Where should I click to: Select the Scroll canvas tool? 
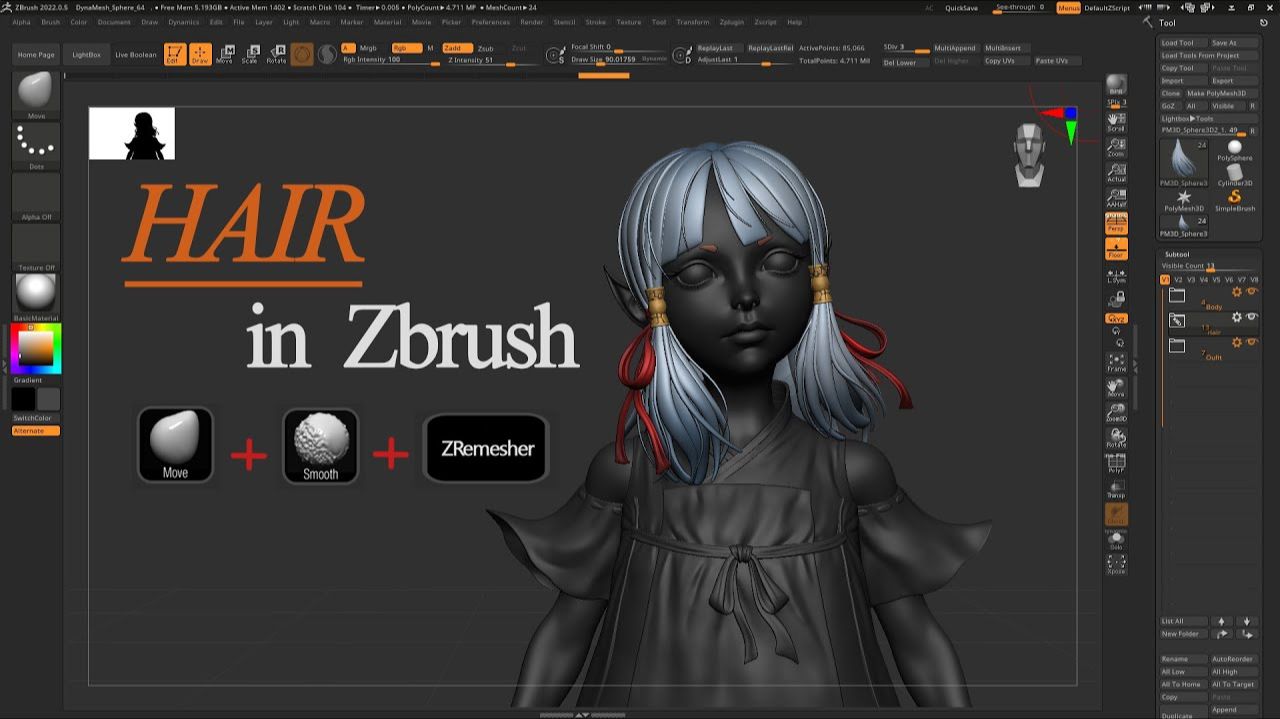(1116, 121)
